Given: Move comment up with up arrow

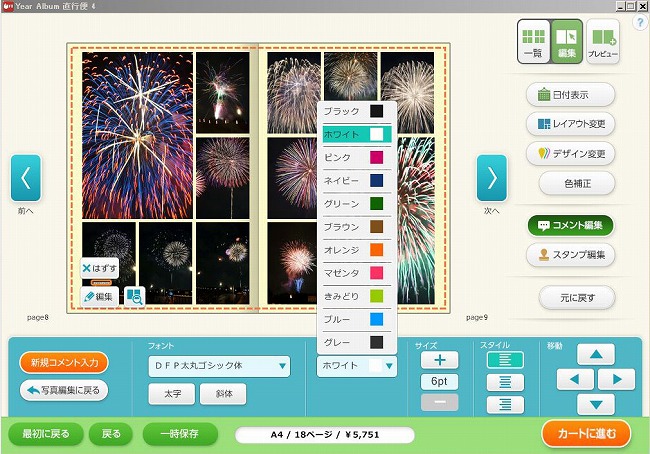Looking at the screenshot, I should point(596,356).
